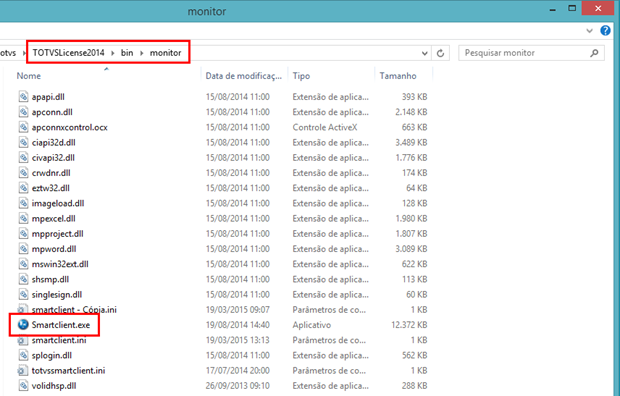Click the totvssmartclient.ini file icon

(x=23, y=371)
